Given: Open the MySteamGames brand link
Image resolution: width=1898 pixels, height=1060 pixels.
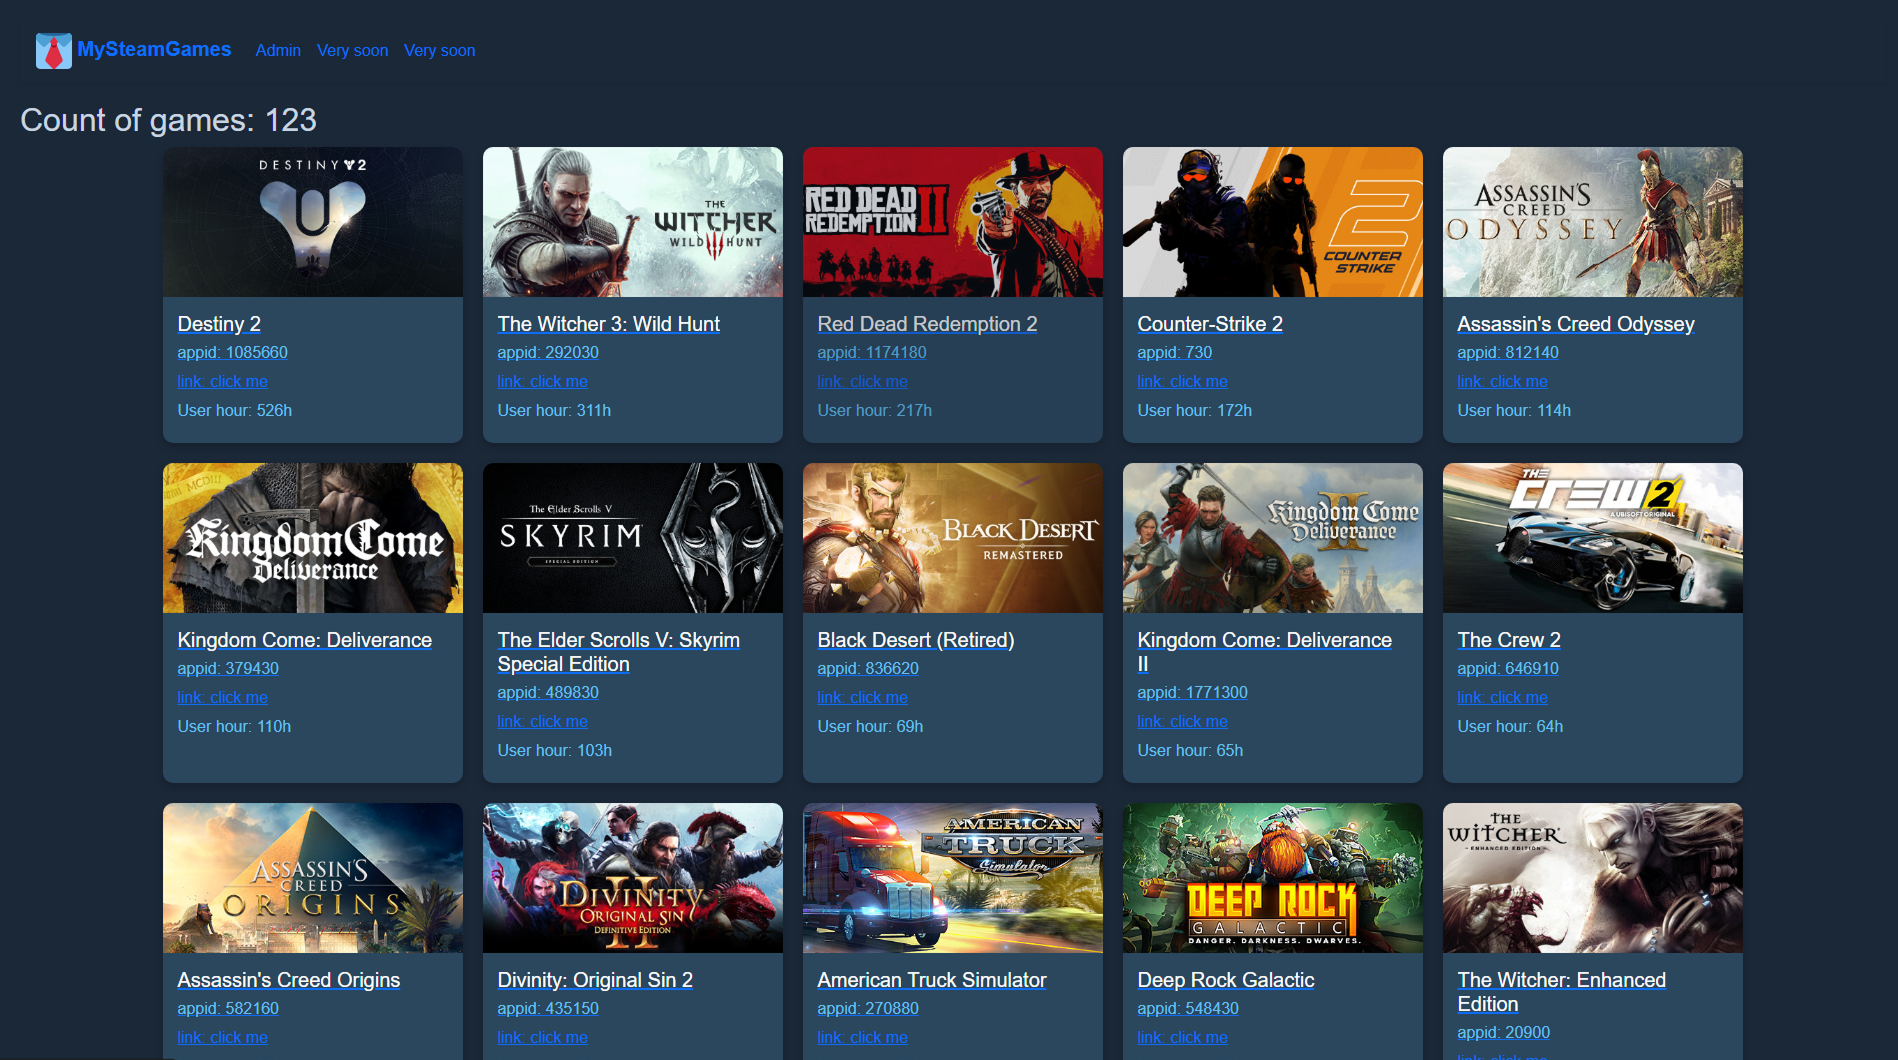Looking at the screenshot, I should point(154,49).
